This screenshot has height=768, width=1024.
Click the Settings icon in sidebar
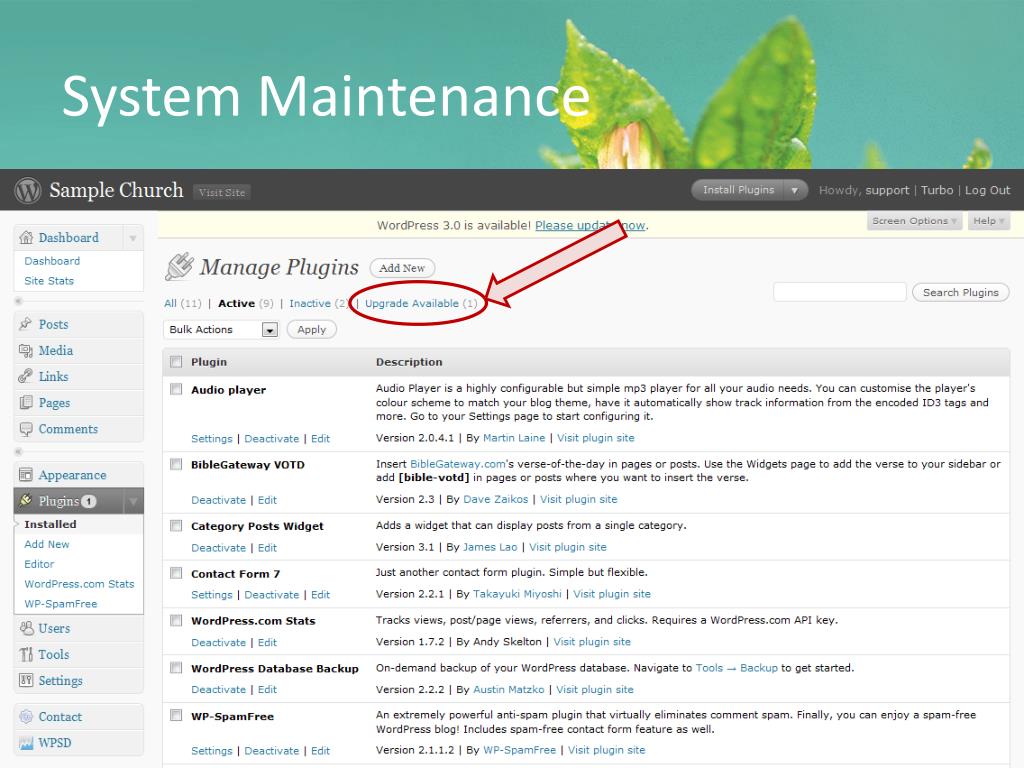tap(26, 680)
